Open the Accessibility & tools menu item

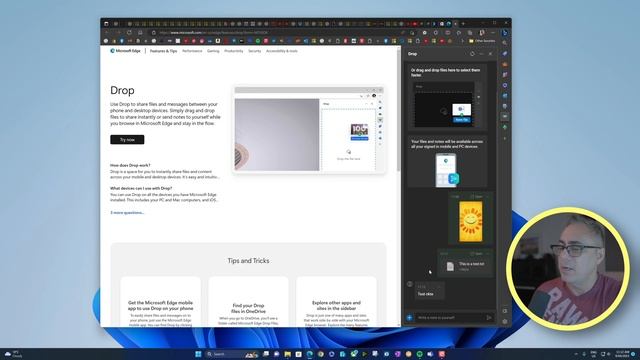(282, 51)
